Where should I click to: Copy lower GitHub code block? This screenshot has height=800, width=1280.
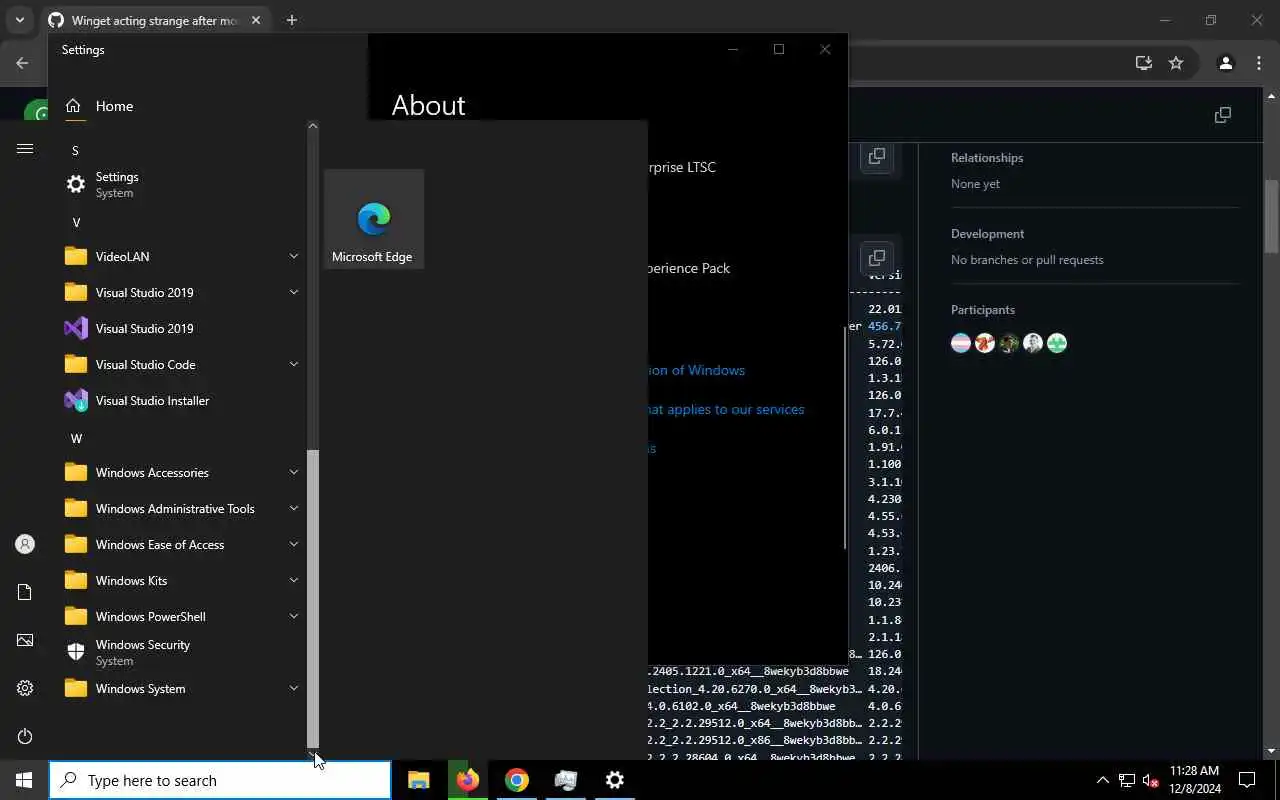pos(877,258)
